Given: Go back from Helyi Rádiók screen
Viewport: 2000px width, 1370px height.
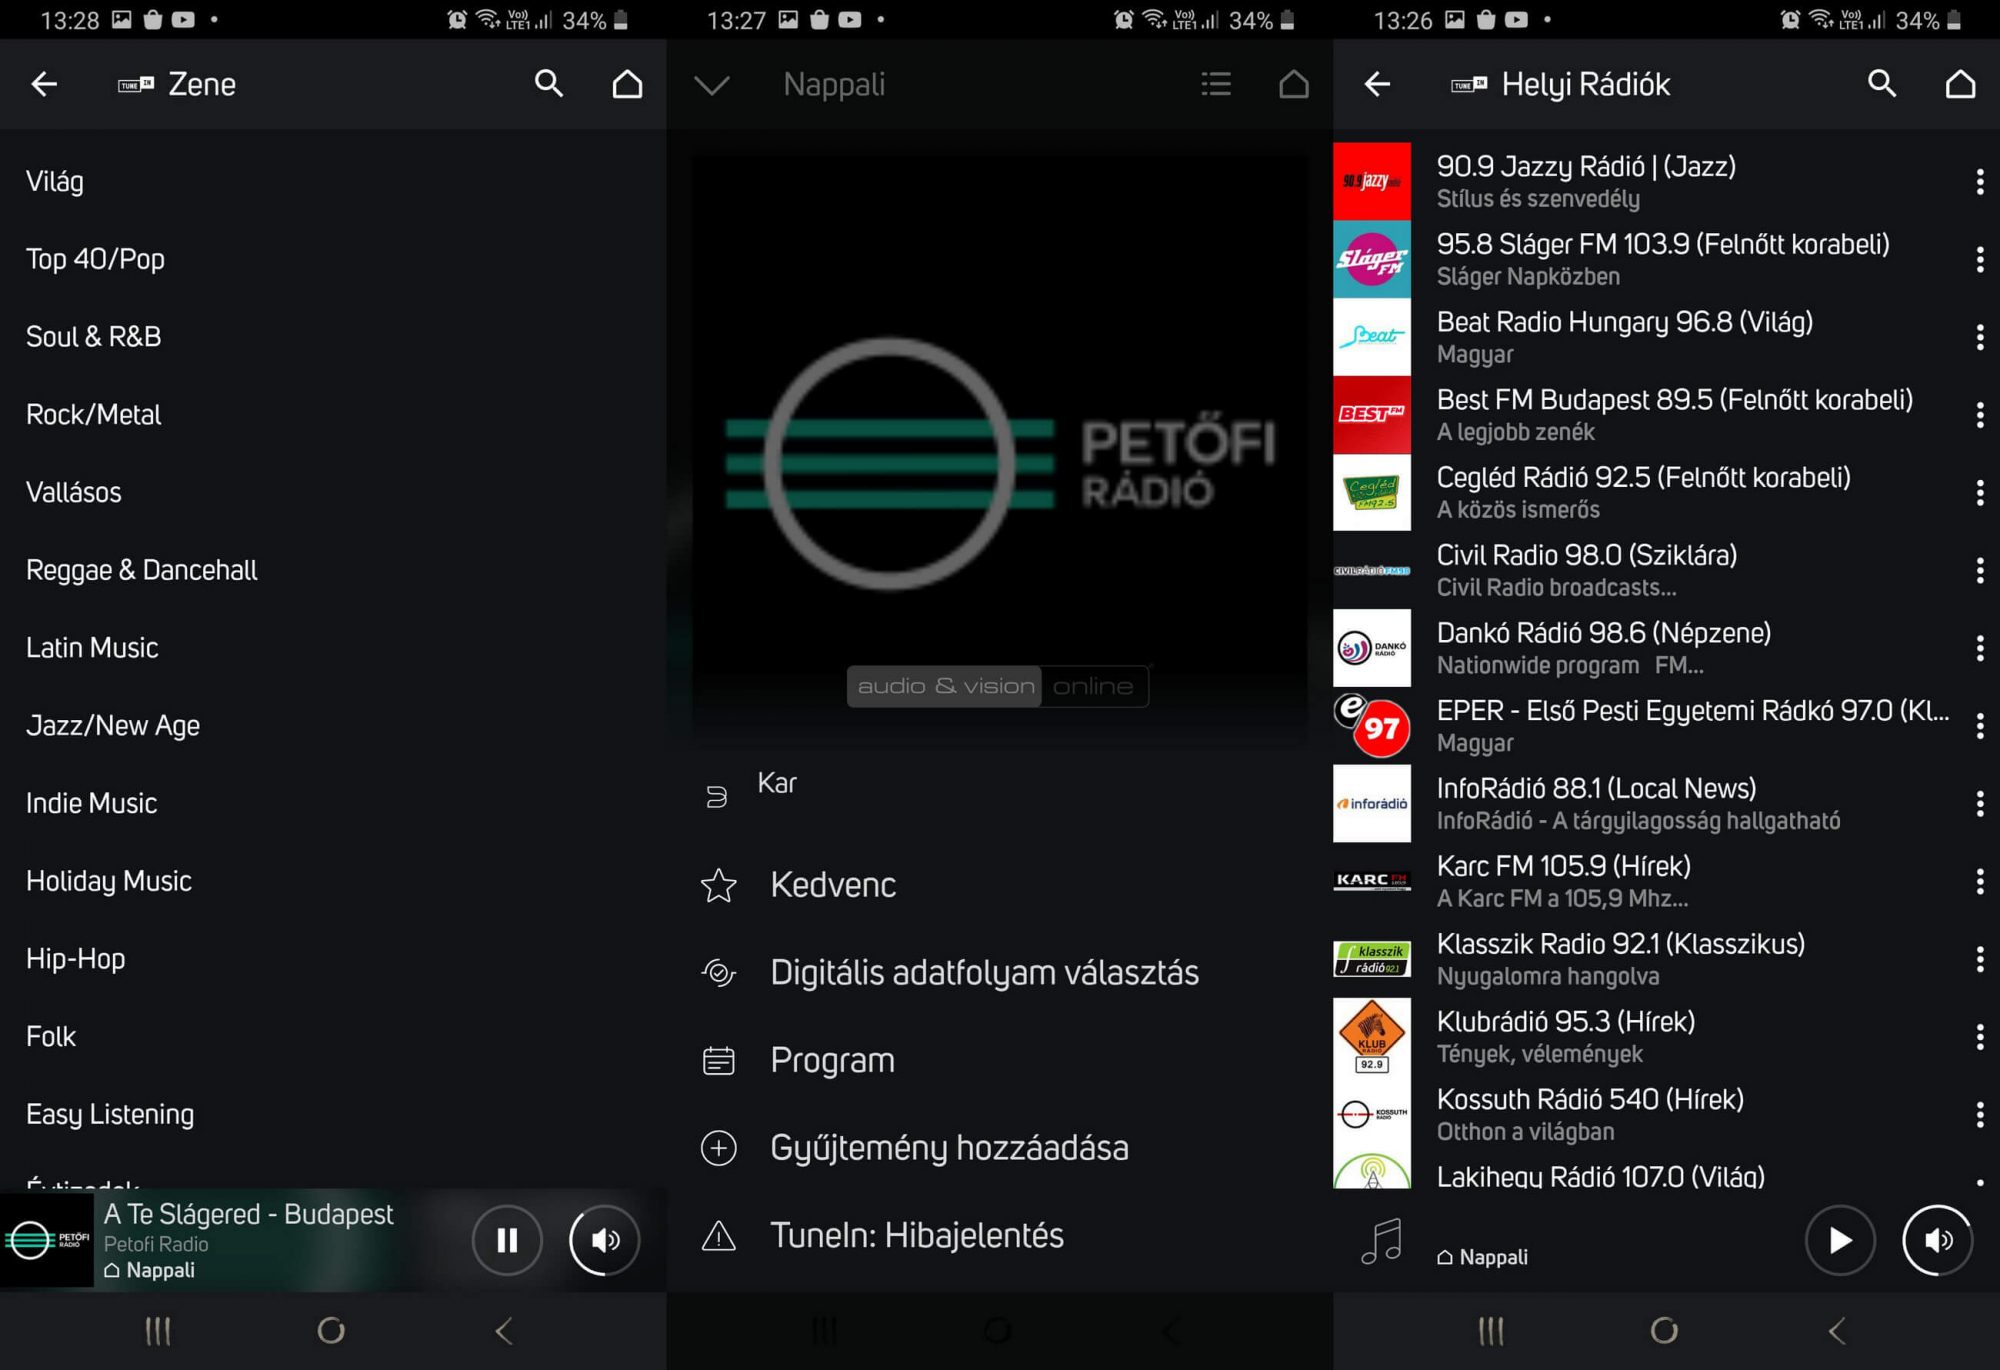Looking at the screenshot, I should [x=1378, y=85].
